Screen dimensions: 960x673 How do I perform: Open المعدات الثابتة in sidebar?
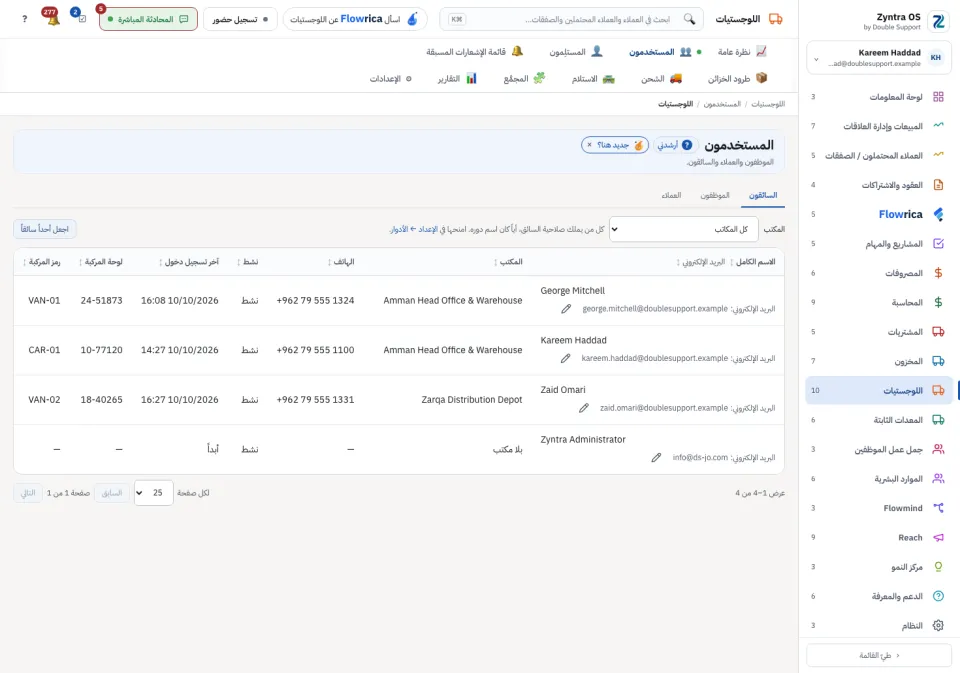coord(878,420)
